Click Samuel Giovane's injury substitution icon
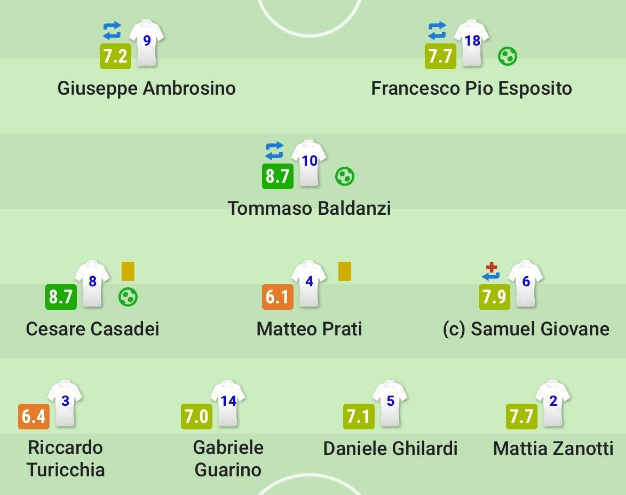The height and width of the screenshot is (495, 626). point(491,271)
